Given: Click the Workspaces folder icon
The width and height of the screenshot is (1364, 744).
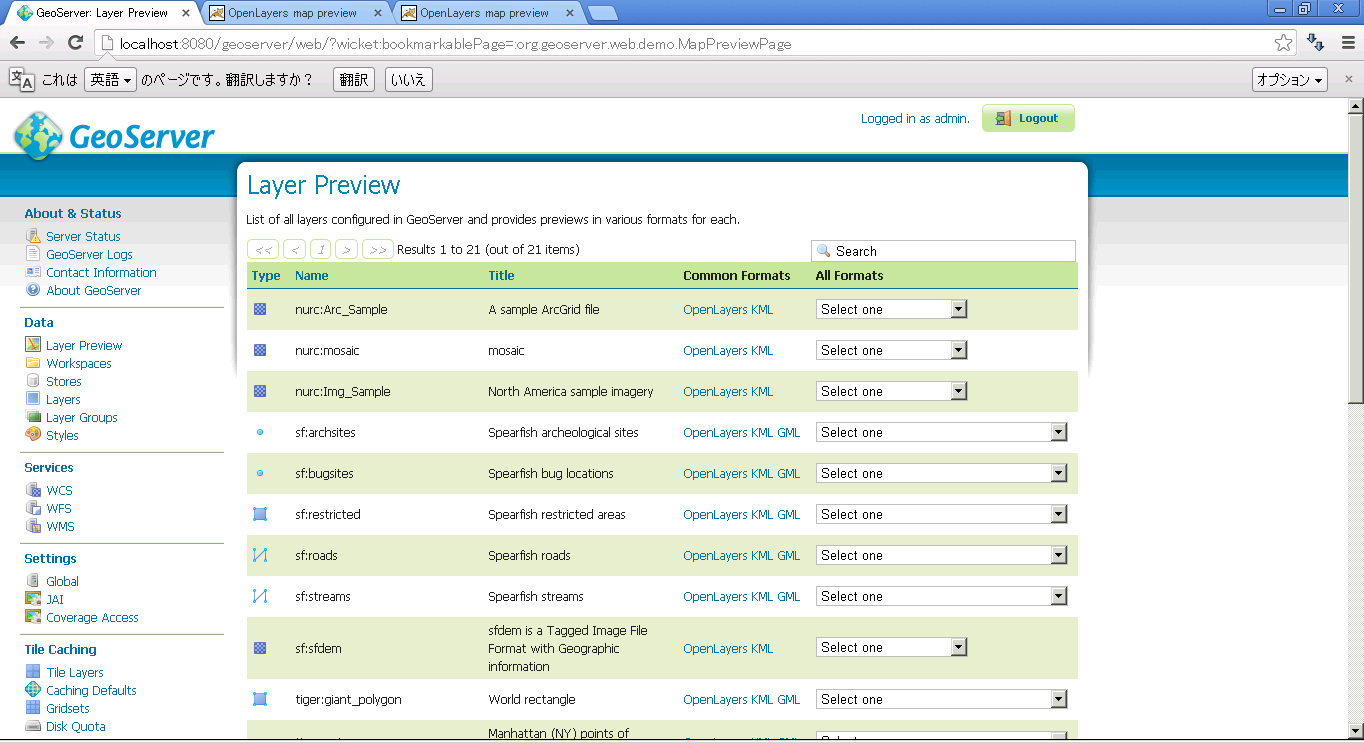Looking at the screenshot, I should point(33,363).
